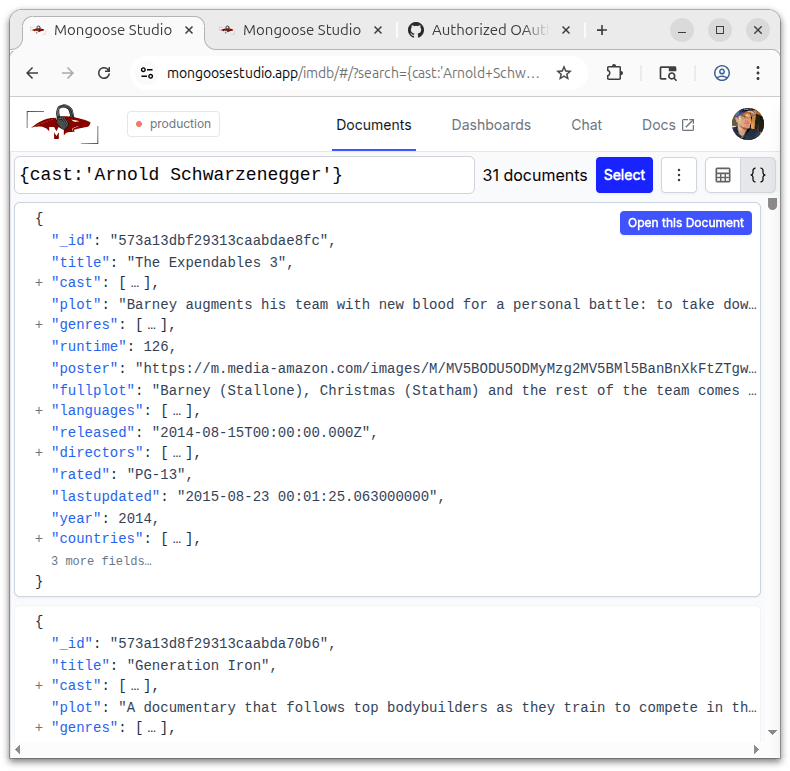The width and height of the screenshot is (790, 771).
Task: Switch to second Mongoose Studio browser tab
Action: (x=301, y=30)
